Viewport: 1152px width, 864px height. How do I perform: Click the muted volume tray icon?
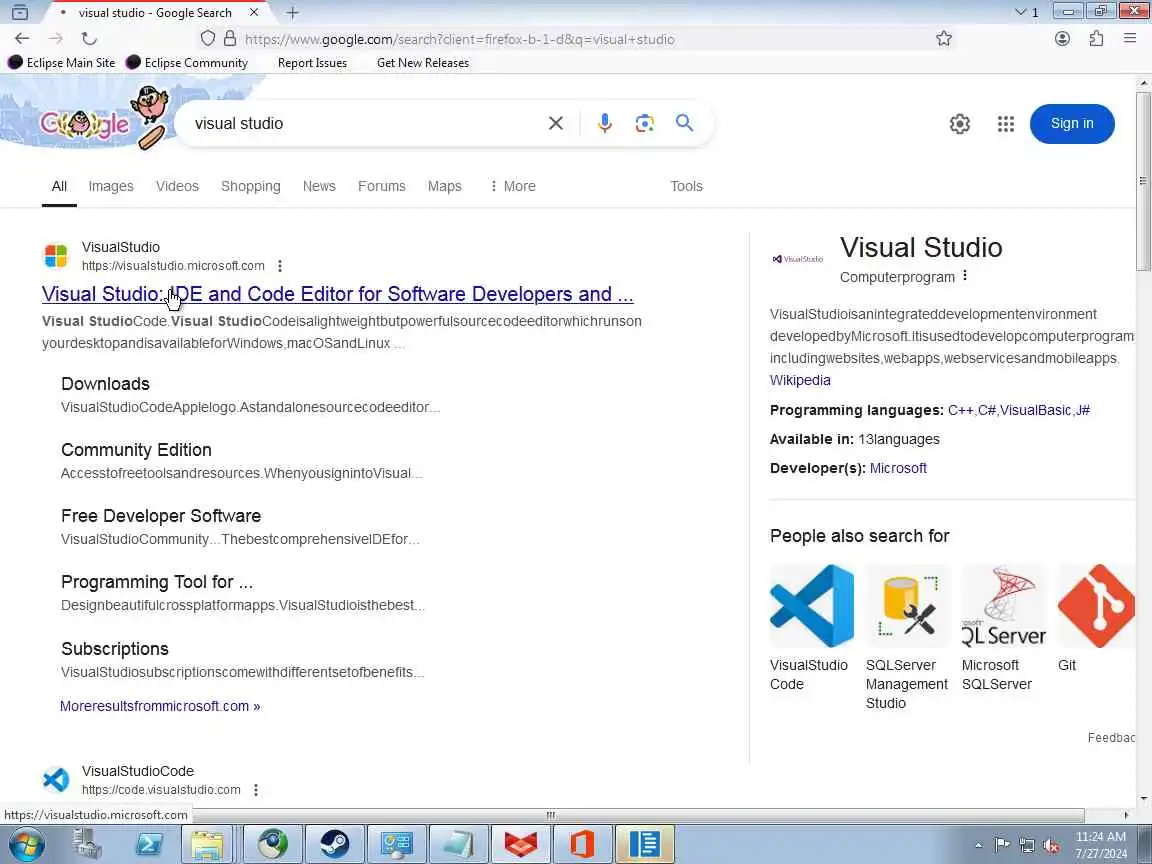tap(1051, 846)
